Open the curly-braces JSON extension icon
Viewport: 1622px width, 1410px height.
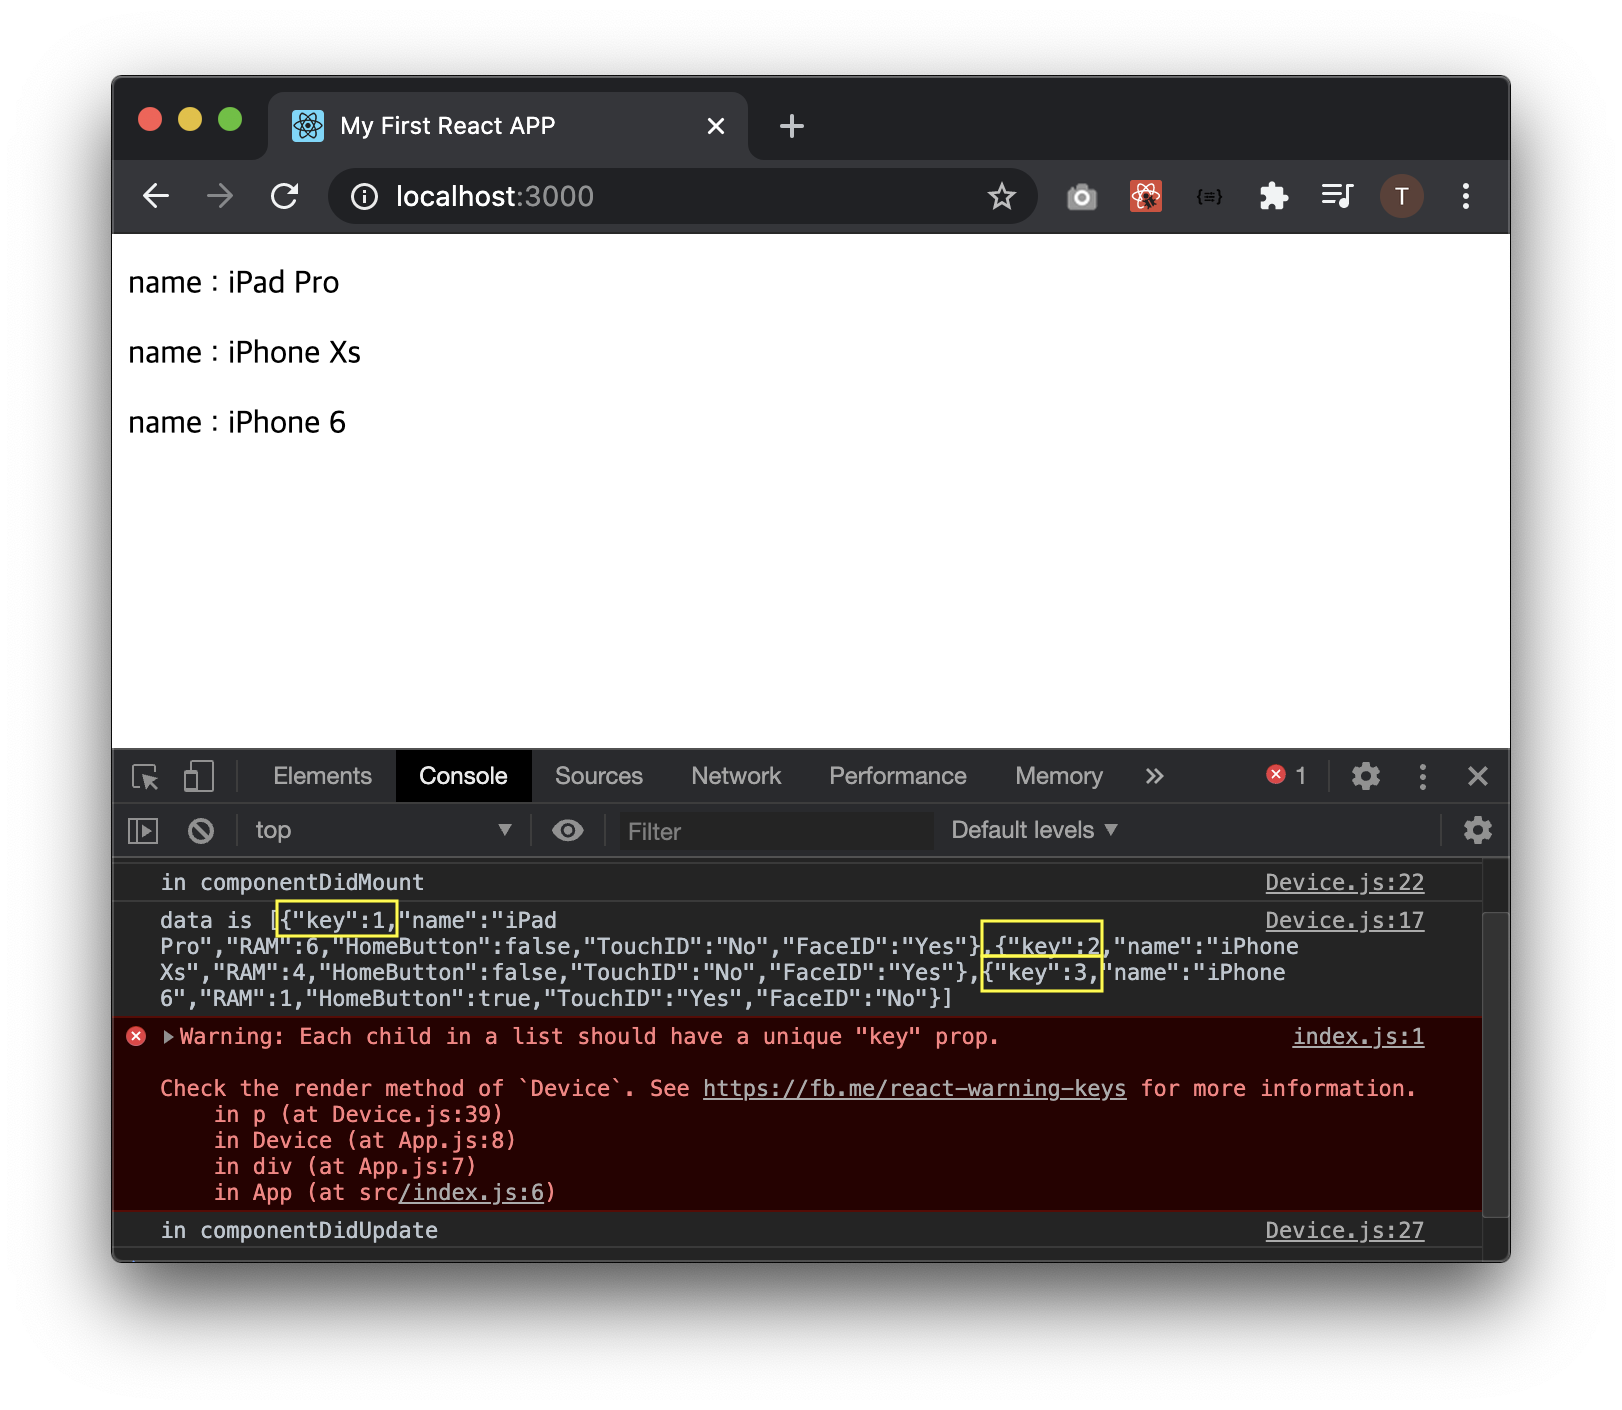click(1209, 197)
